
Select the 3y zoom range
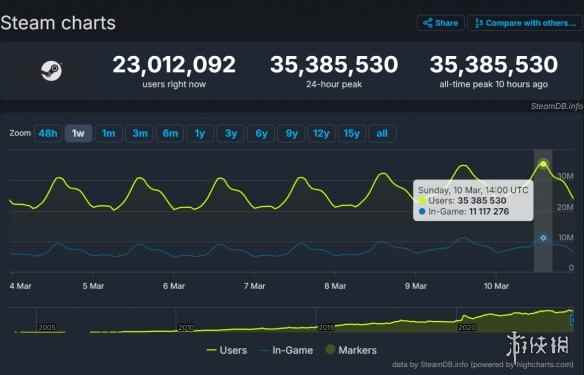(x=231, y=133)
